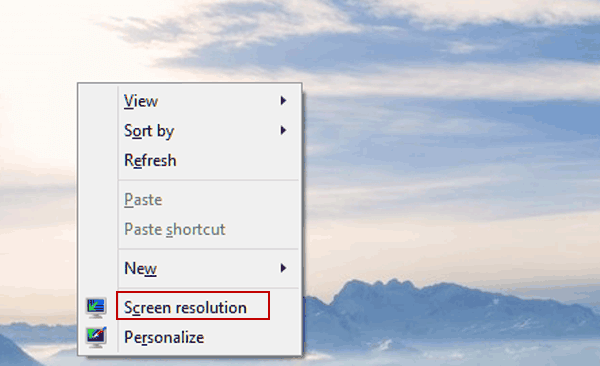Screen dimensions: 600x366
Task: Click the red highlight box border
Action: (x=193, y=292)
